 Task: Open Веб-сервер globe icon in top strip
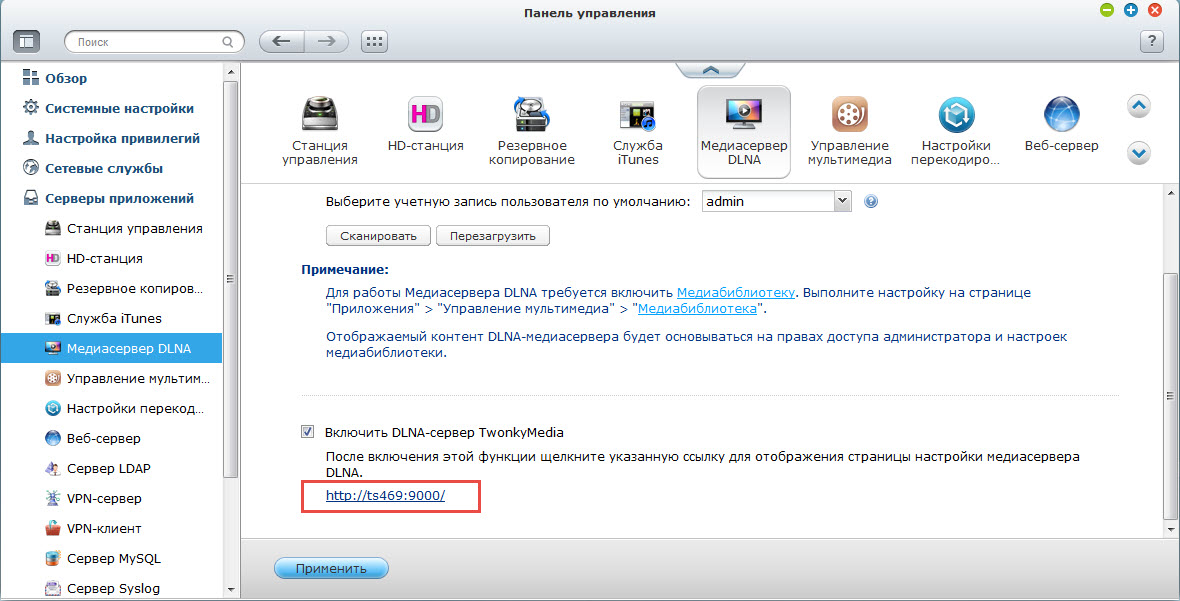[x=1062, y=114]
